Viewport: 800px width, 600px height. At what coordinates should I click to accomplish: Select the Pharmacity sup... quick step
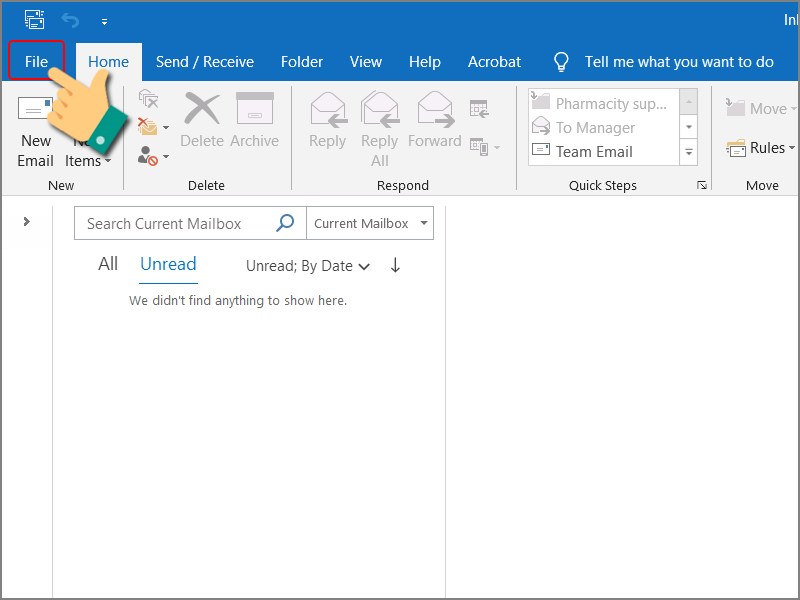(604, 104)
